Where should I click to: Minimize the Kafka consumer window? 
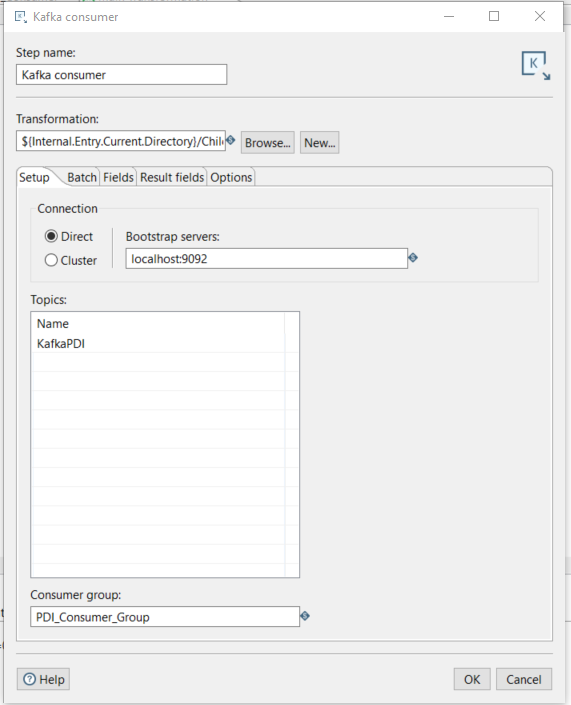pos(449,17)
